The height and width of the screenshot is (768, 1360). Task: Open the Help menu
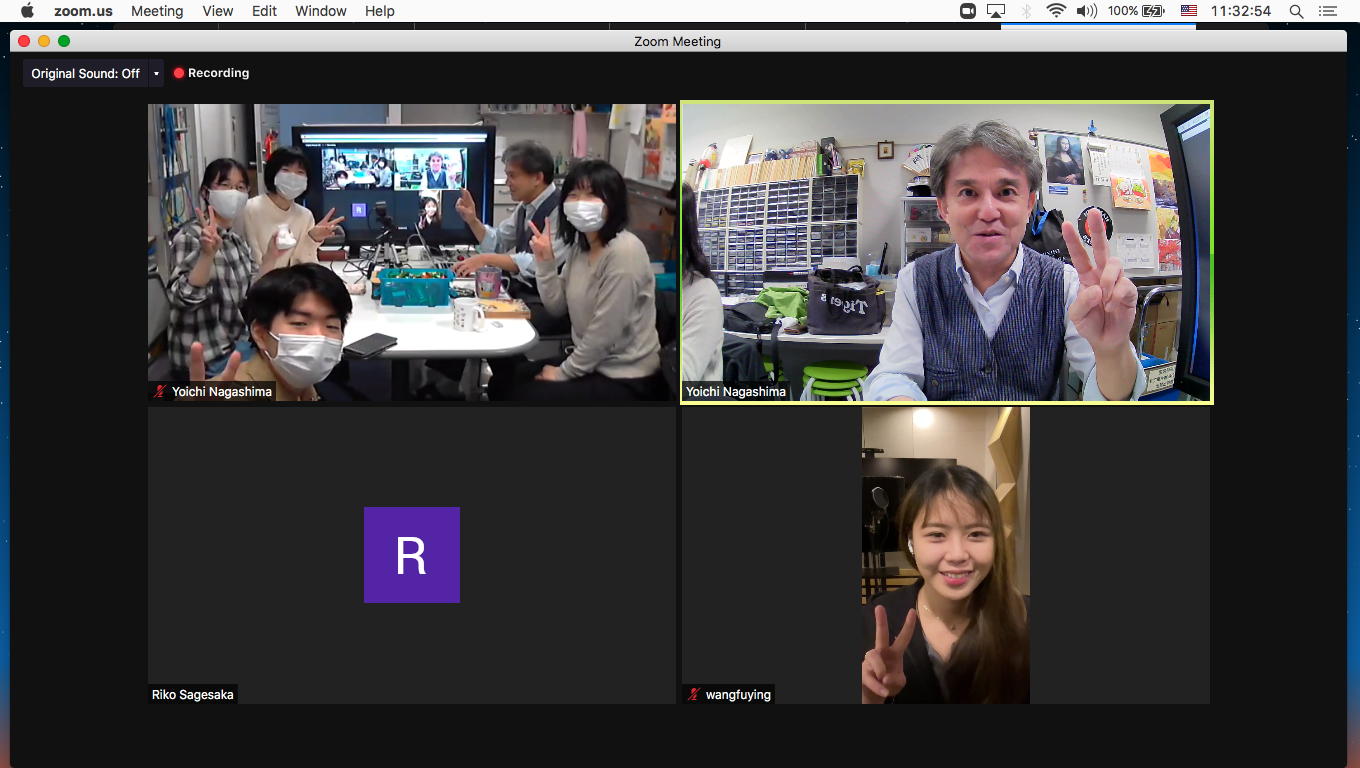pos(380,11)
